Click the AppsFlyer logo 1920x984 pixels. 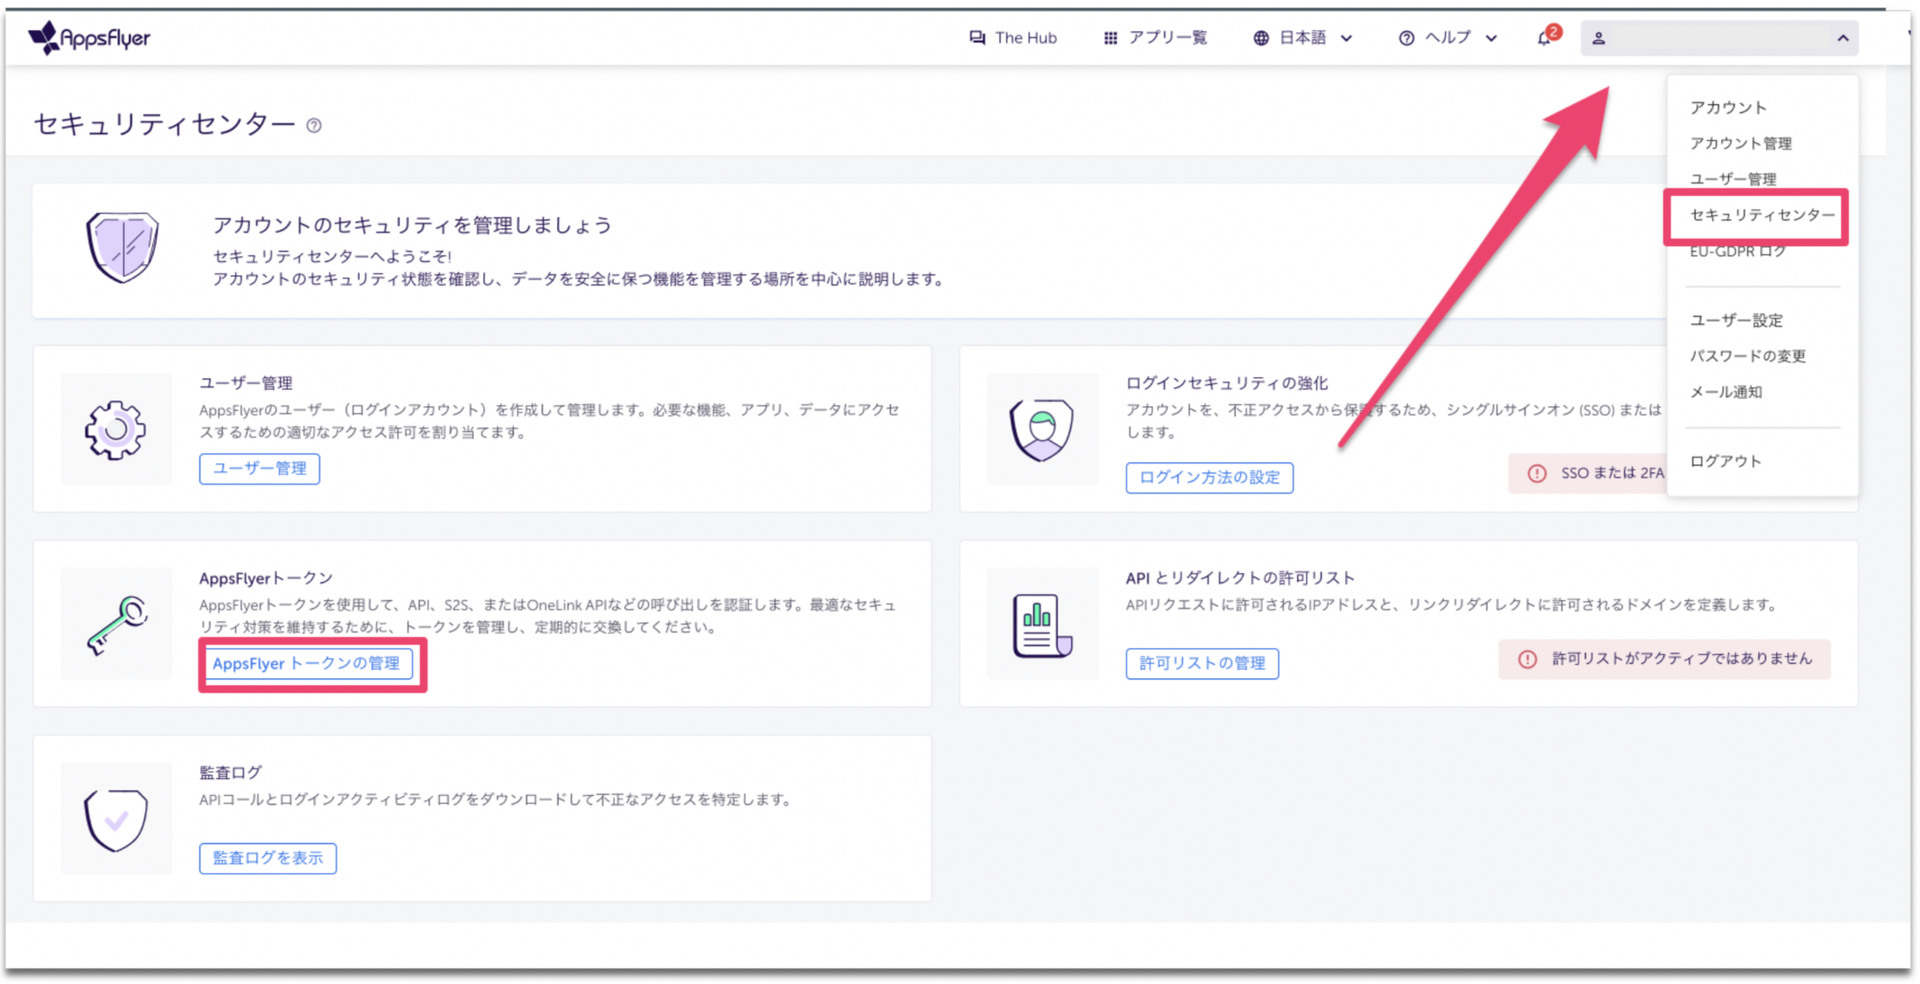pyautogui.click(x=89, y=38)
